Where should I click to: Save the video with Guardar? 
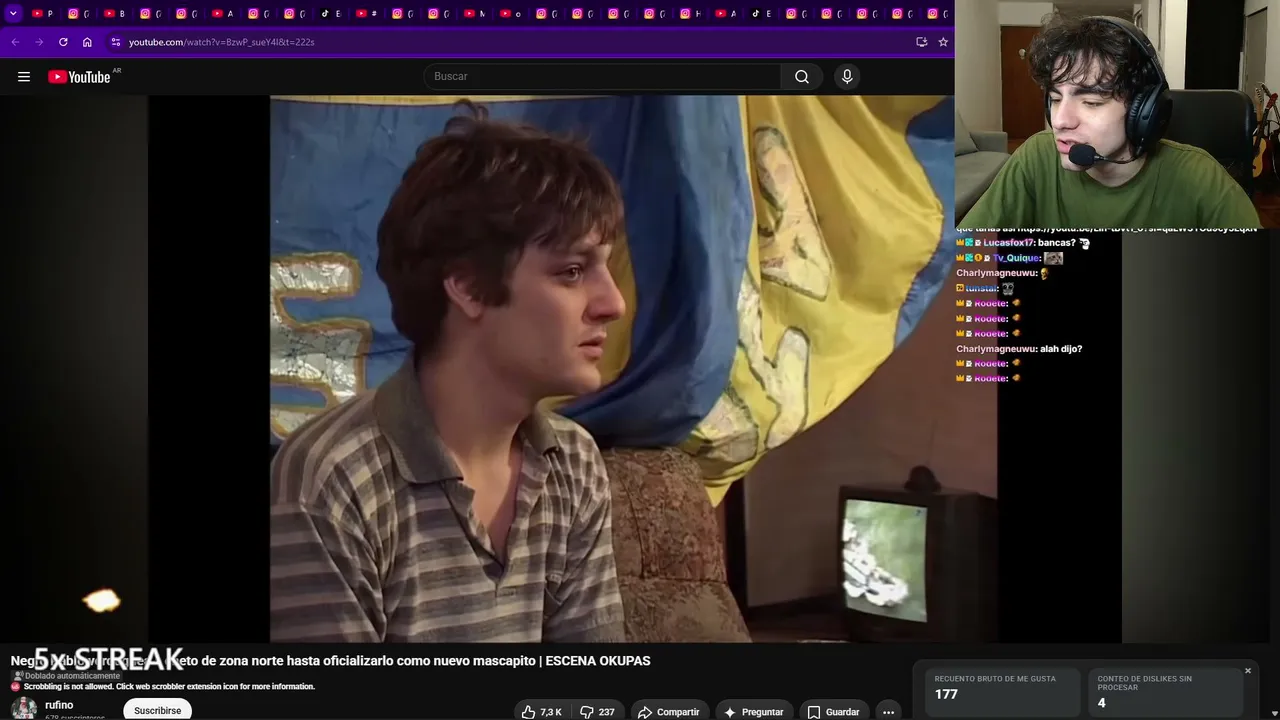tap(834, 712)
